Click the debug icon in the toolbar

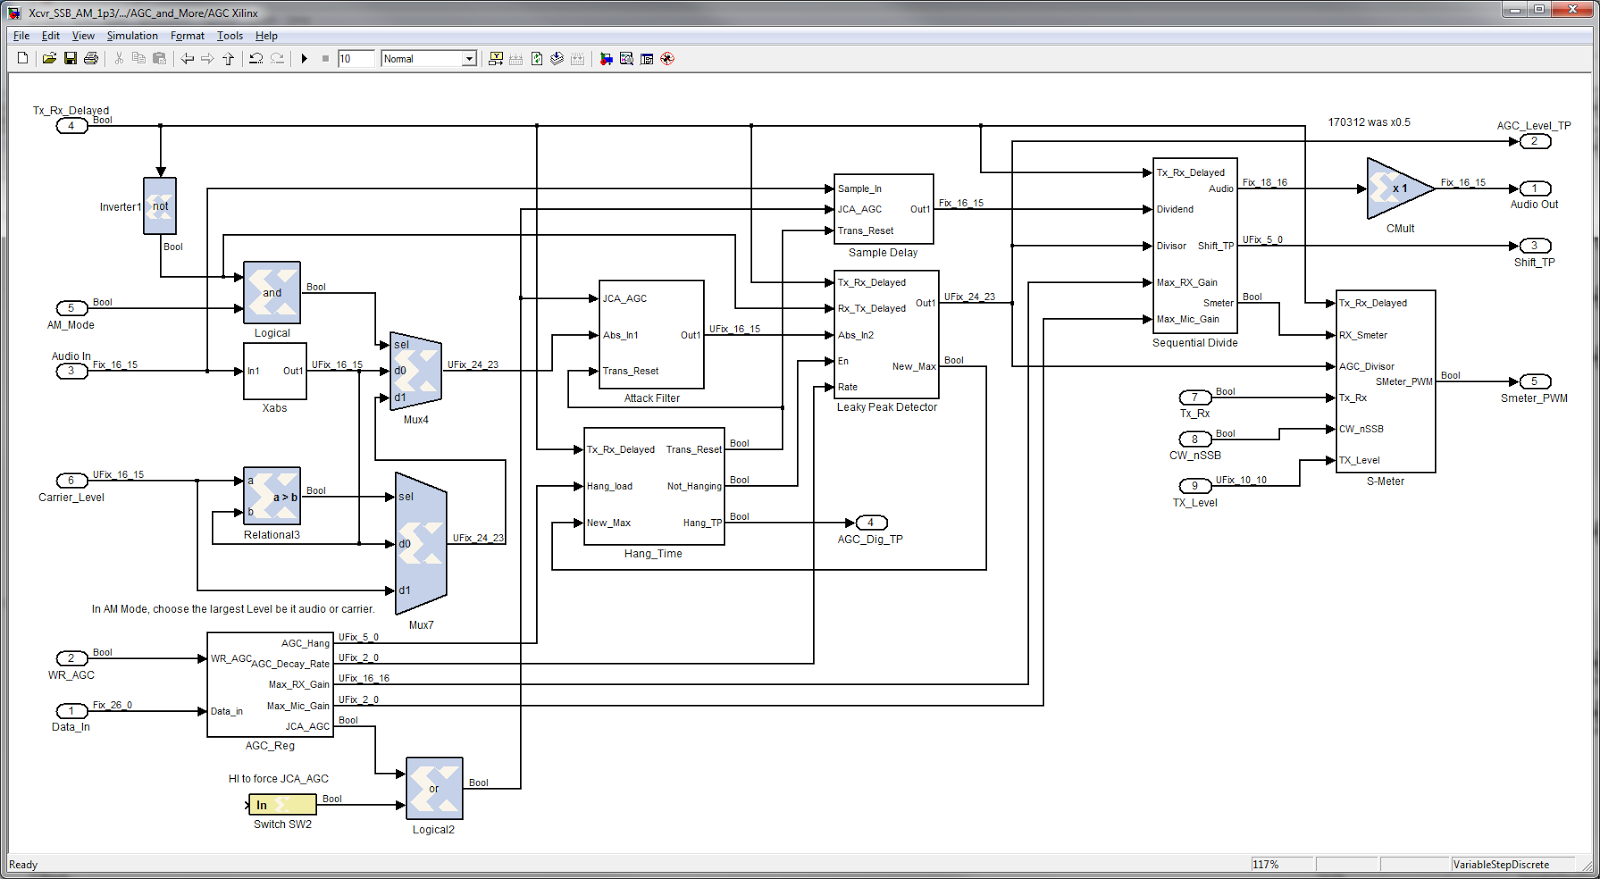point(667,59)
